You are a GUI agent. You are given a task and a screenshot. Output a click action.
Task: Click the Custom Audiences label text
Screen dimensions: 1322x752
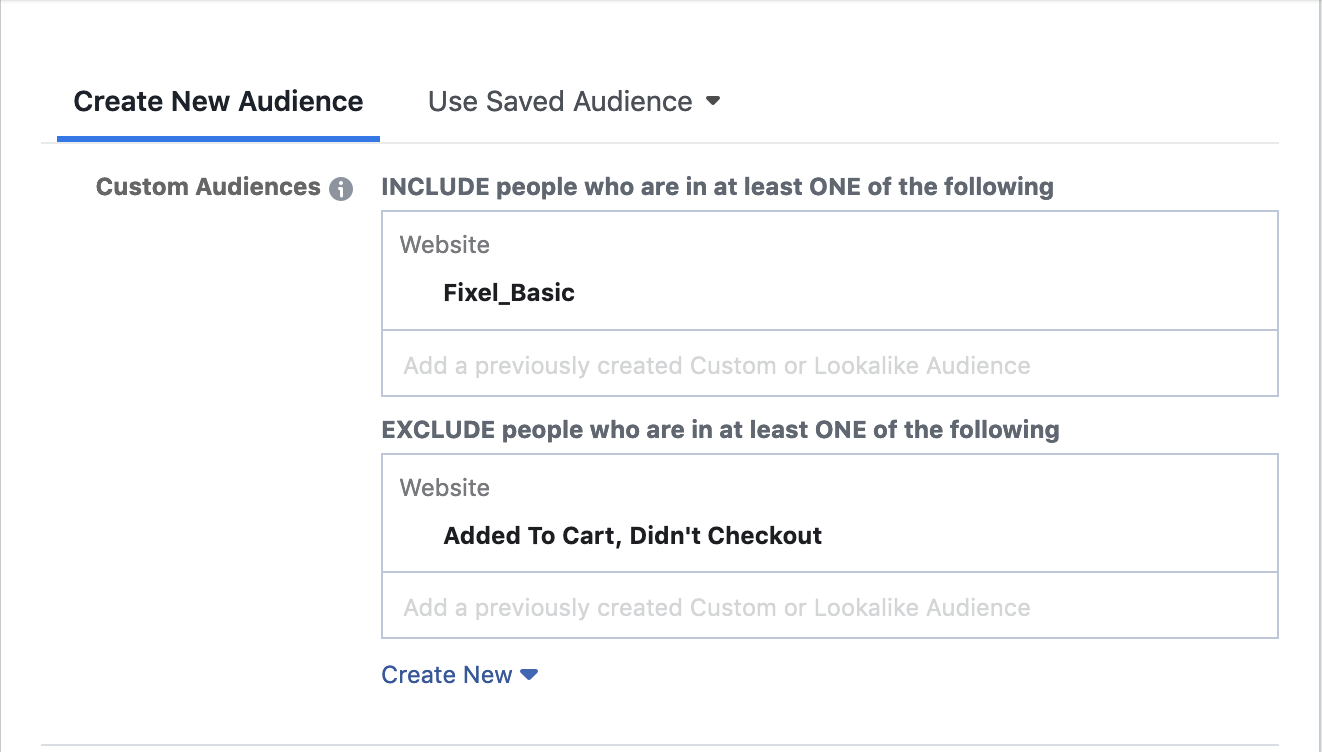(x=207, y=187)
